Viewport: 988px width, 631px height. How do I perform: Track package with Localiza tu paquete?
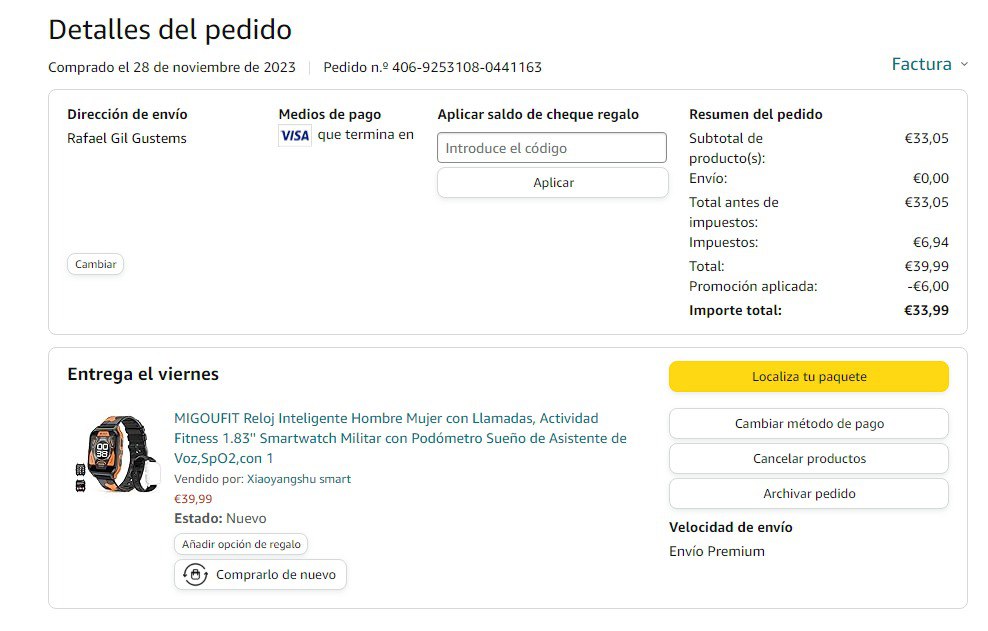(x=808, y=377)
